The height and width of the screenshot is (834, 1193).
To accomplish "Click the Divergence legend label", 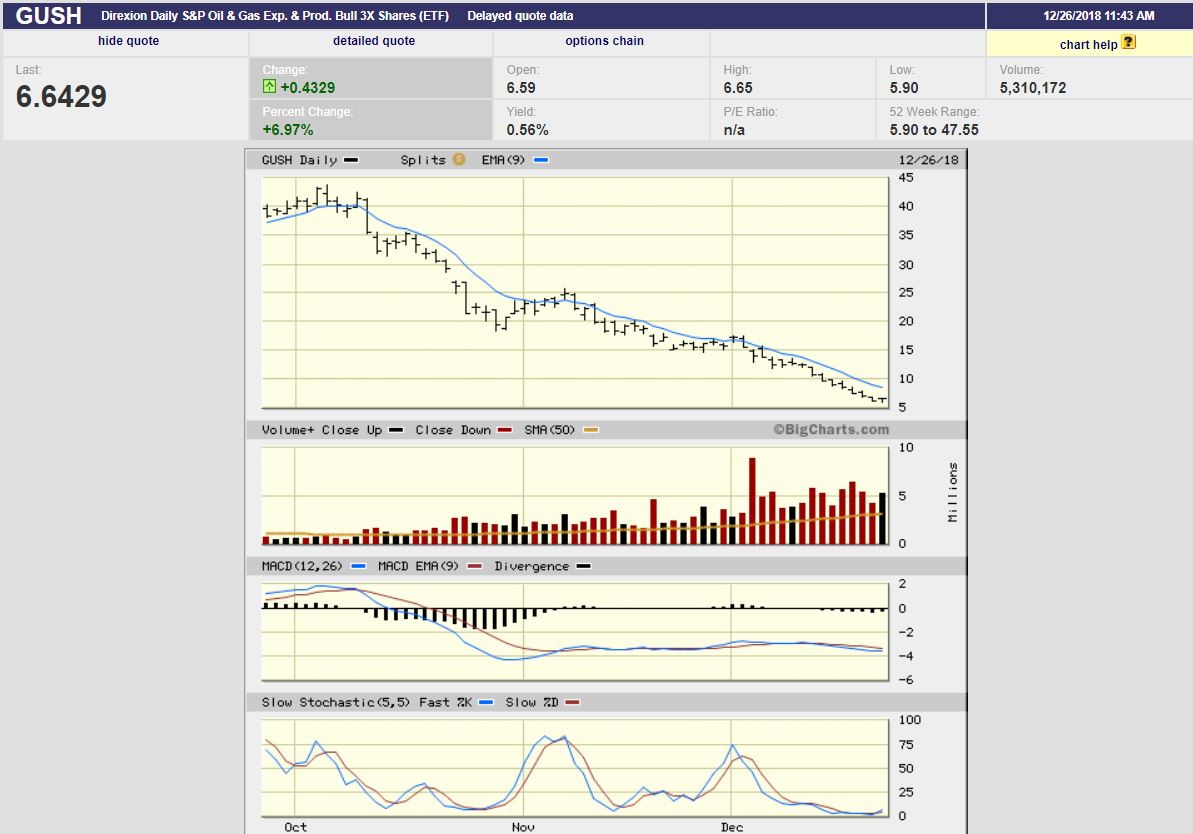I will click(531, 566).
